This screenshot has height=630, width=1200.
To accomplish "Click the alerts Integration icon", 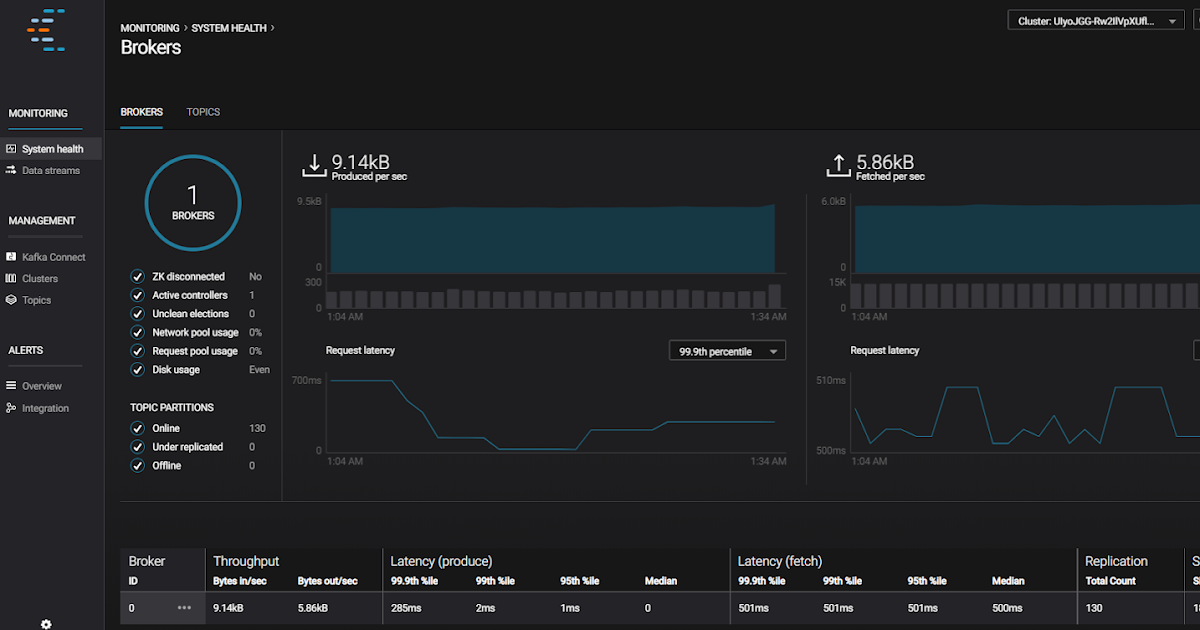I will click(x=12, y=408).
